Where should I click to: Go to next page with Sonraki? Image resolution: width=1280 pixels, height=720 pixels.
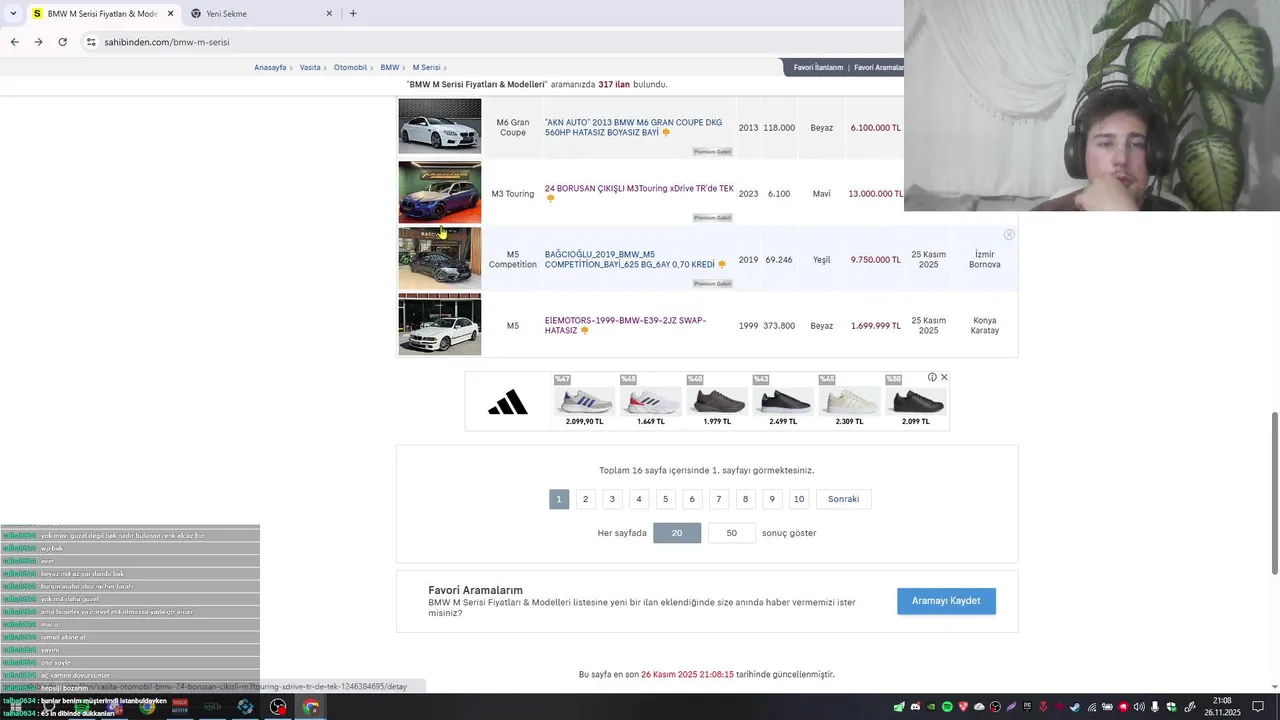pos(843,499)
